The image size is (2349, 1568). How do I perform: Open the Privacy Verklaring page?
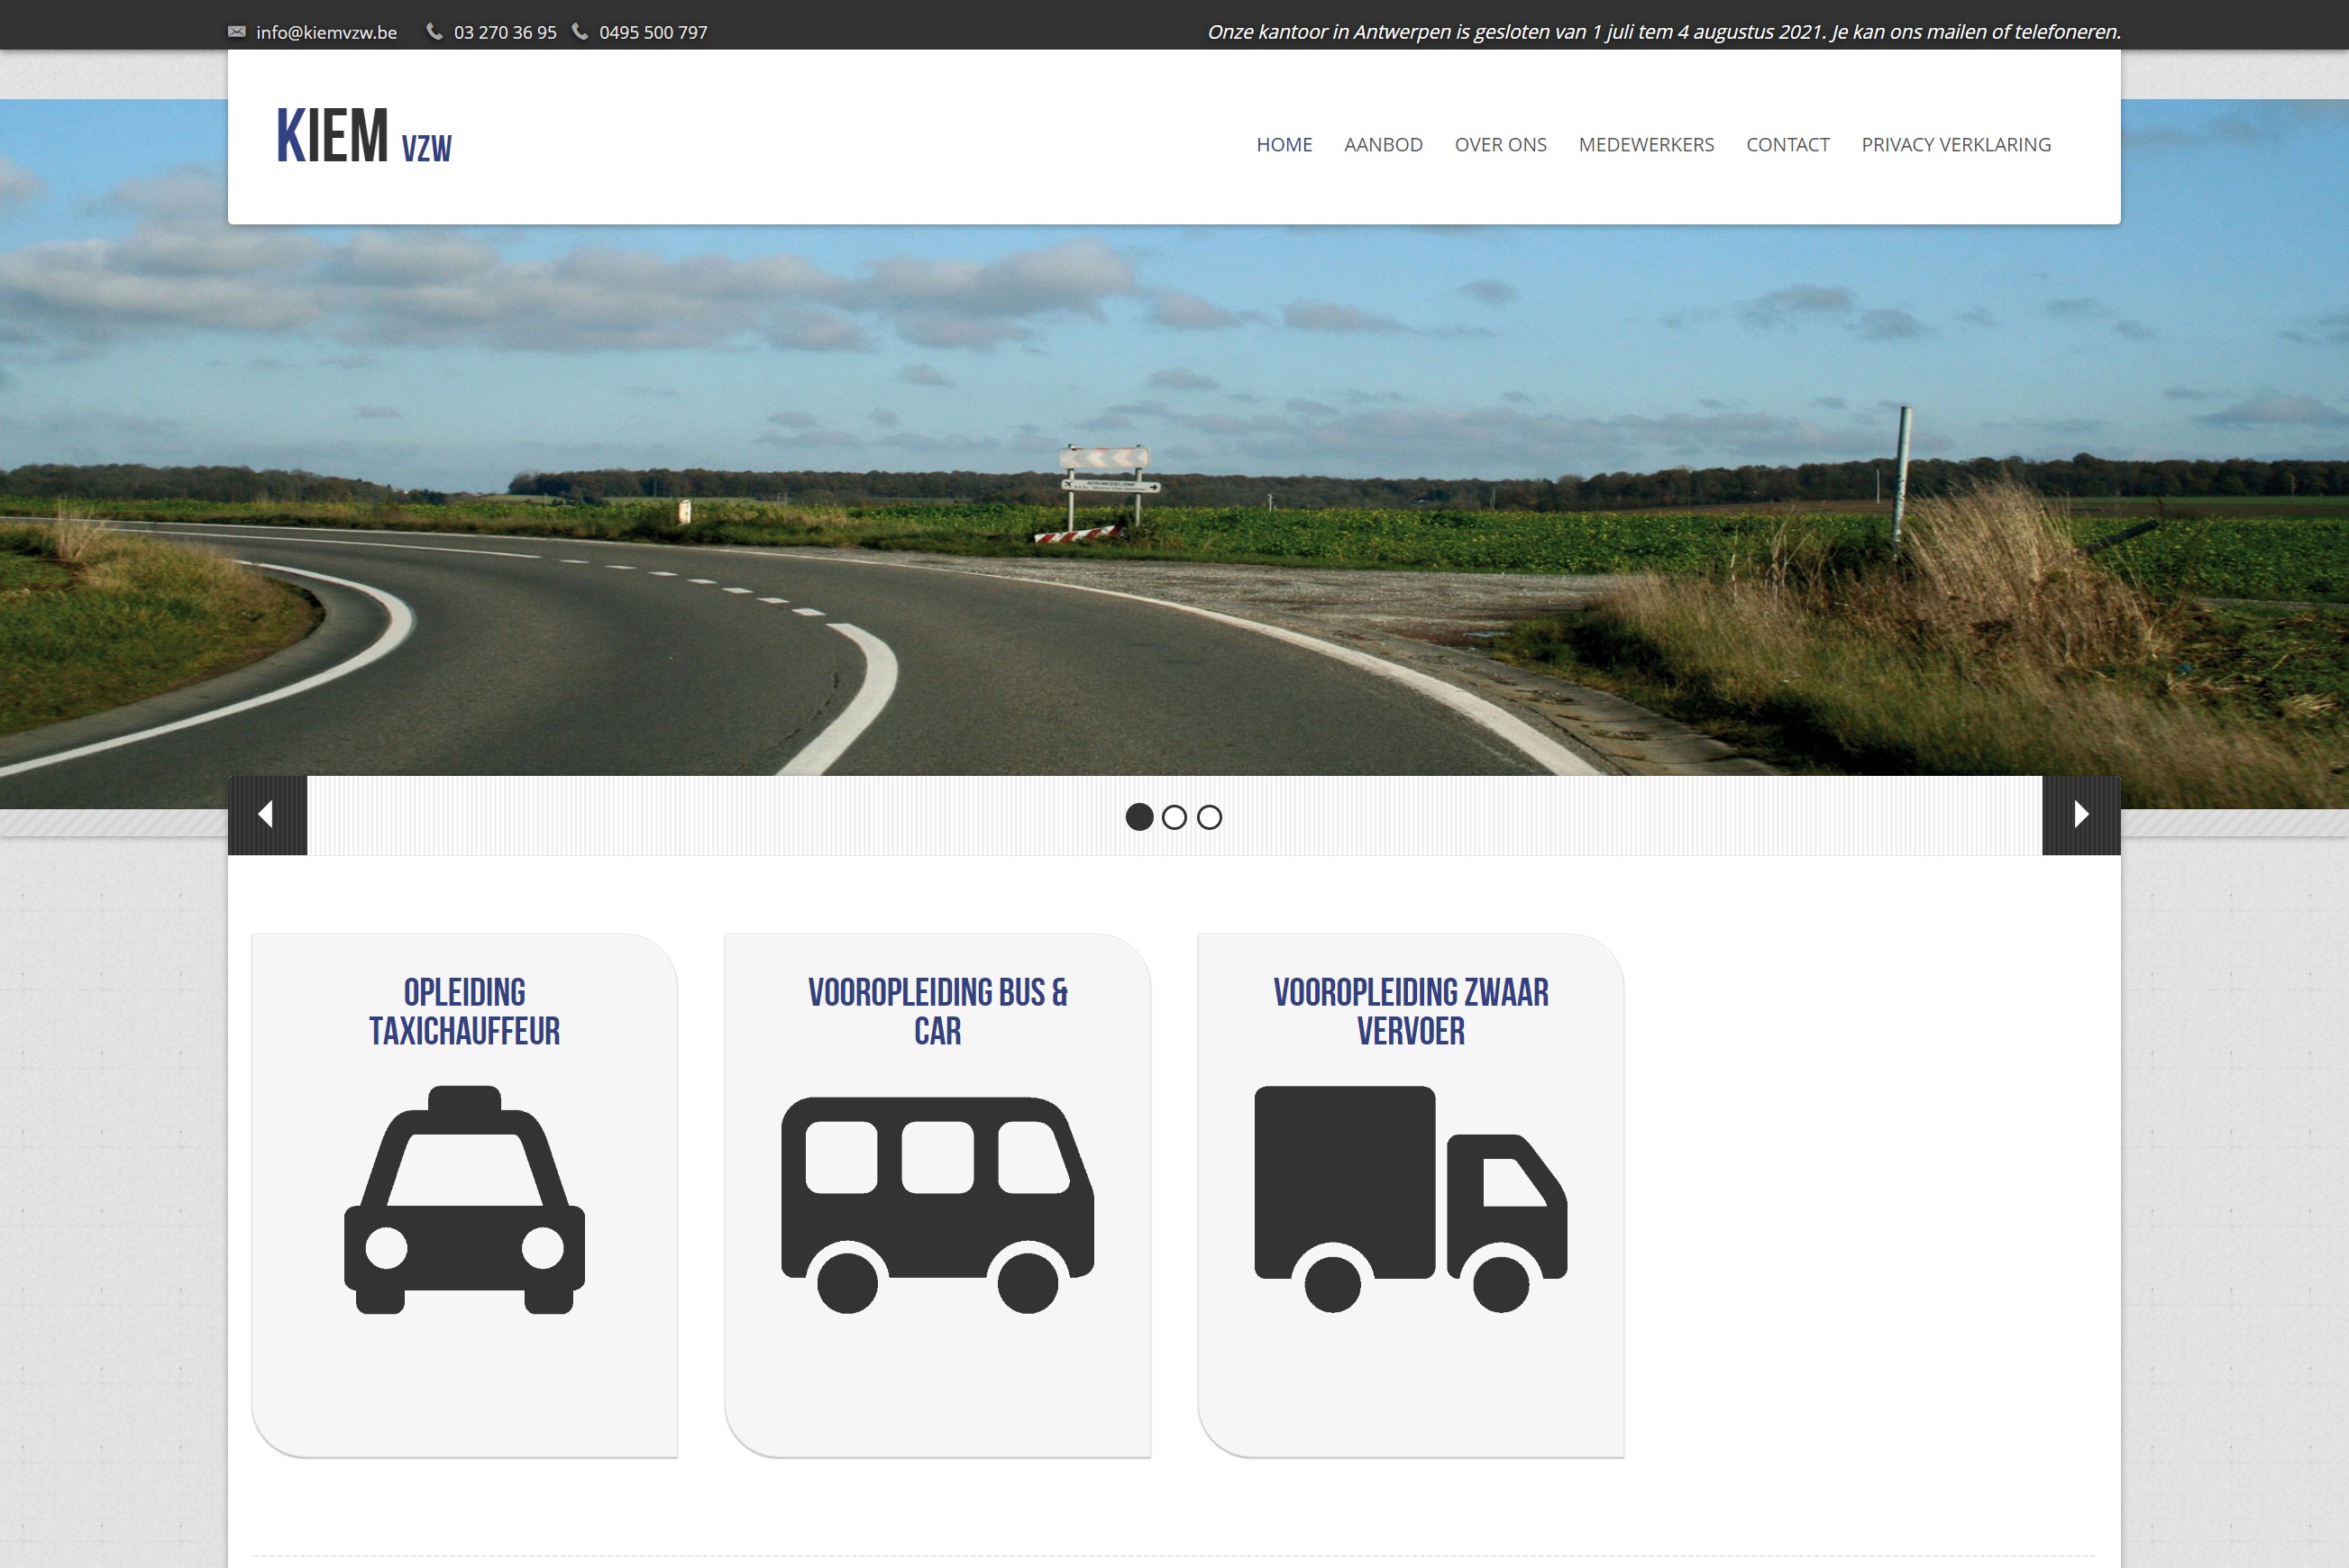[x=1955, y=145]
